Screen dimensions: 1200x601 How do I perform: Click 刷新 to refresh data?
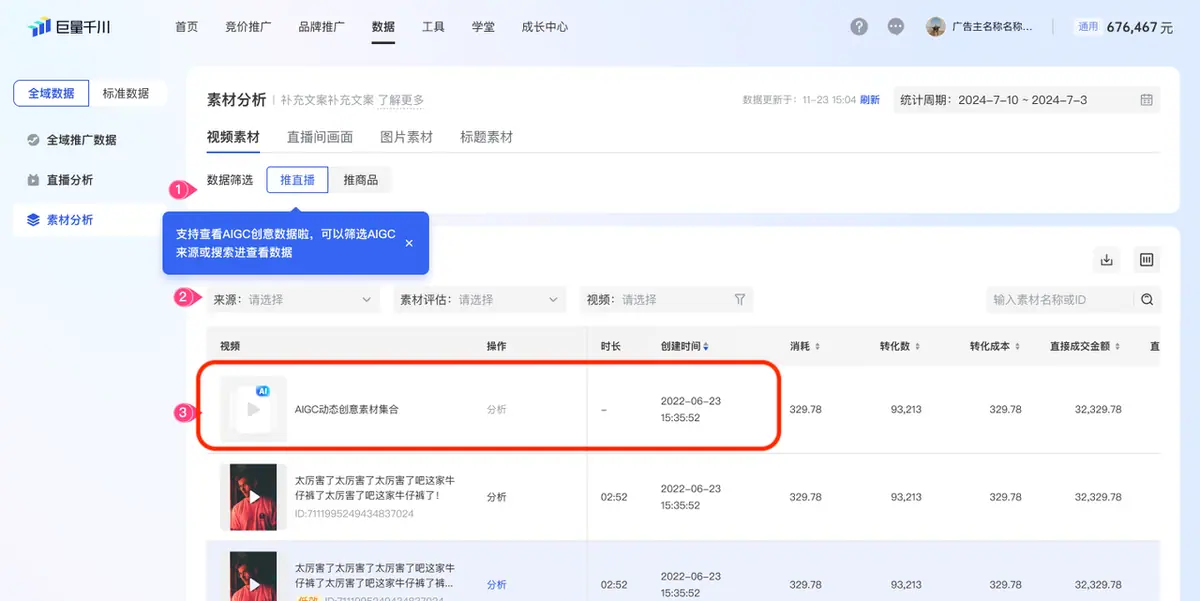[870, 100]
